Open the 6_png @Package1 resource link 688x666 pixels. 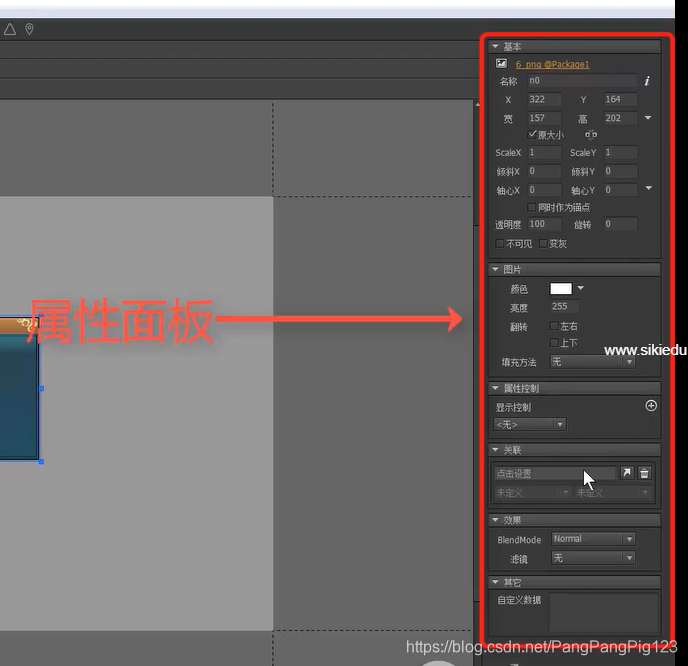tap(552, 64)
